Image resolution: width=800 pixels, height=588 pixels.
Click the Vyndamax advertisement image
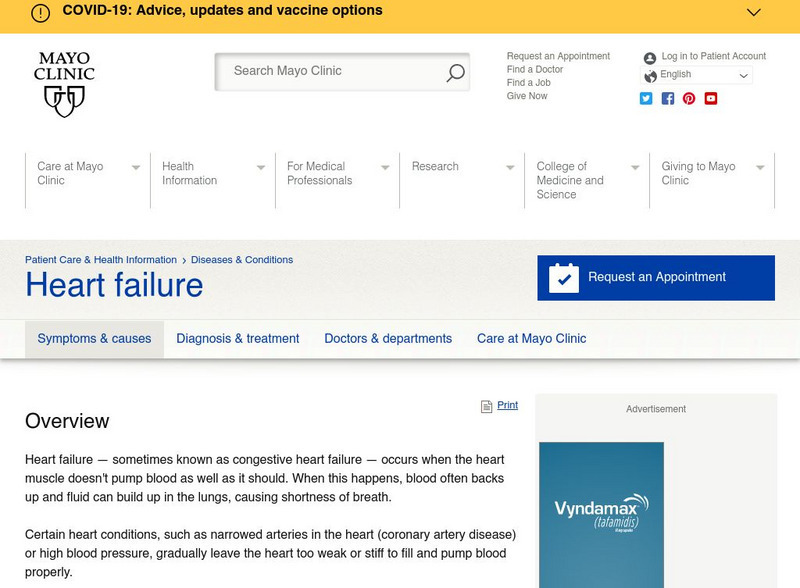(x=601, y=514)
